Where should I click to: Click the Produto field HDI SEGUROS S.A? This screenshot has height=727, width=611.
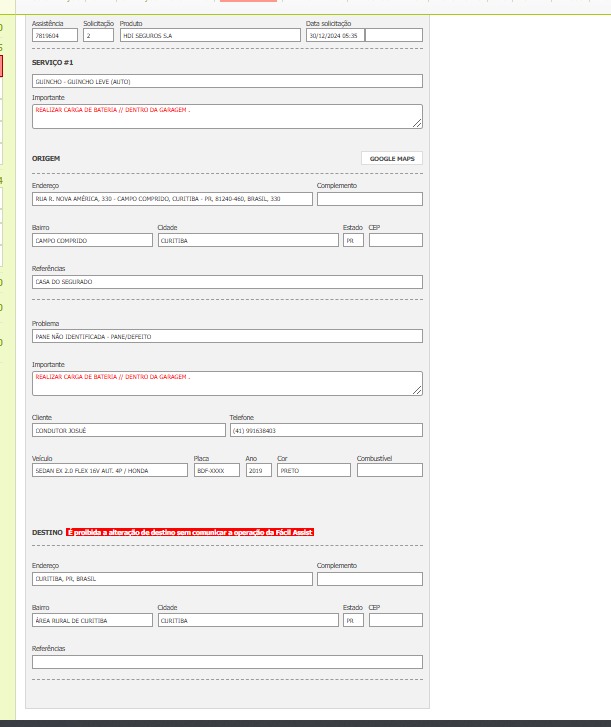point(210,35)
